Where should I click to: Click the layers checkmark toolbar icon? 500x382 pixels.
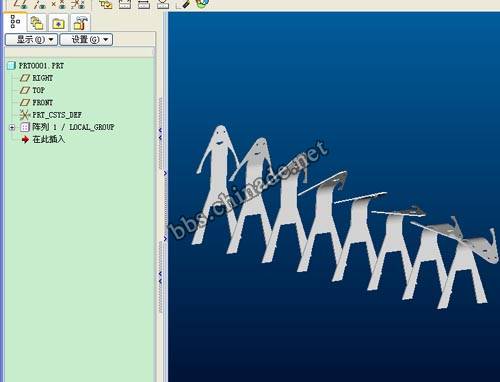coord(106,4)
